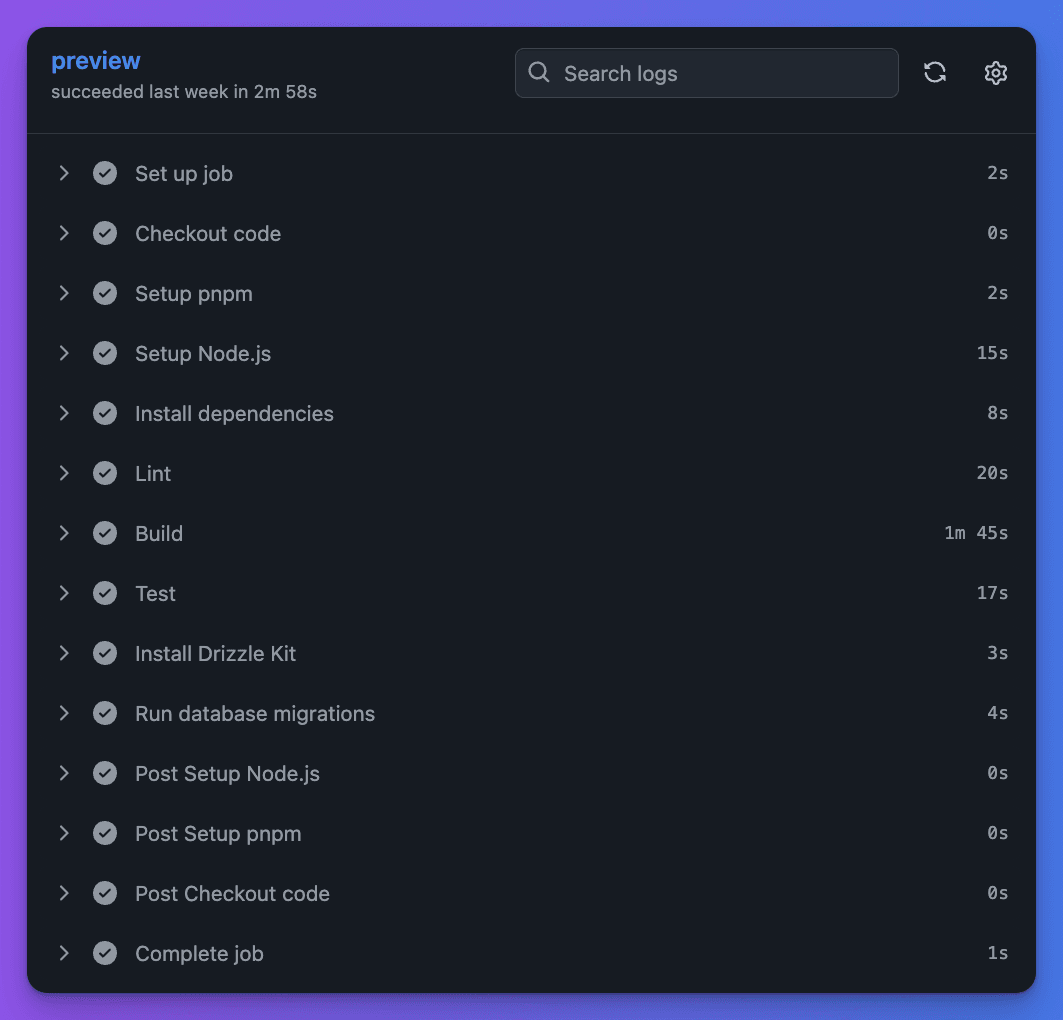Refresh logs with the circular arrows icon

tap(935, 73)
